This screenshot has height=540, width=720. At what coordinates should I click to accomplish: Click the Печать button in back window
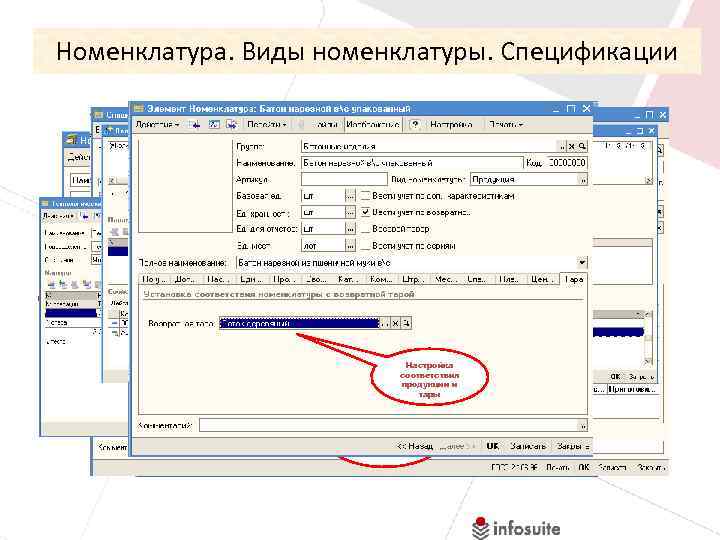557,467
